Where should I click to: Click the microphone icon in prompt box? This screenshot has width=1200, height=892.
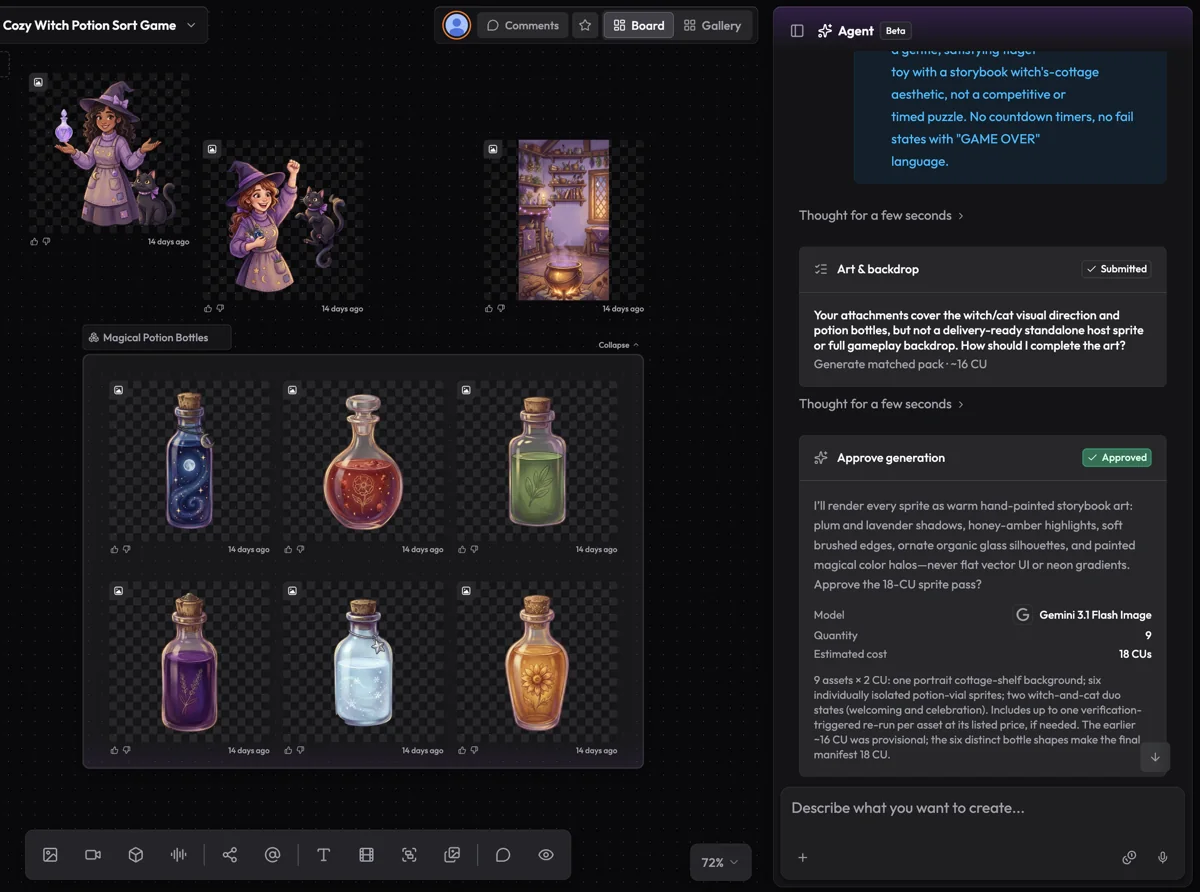point(1163,857)
